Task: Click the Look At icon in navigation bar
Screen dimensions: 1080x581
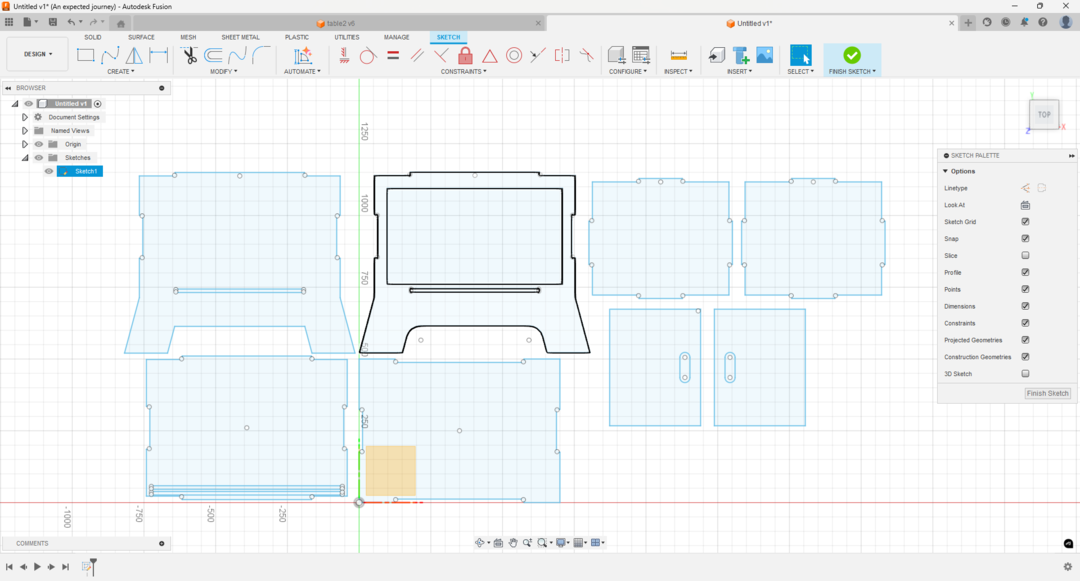Action: 498,543
